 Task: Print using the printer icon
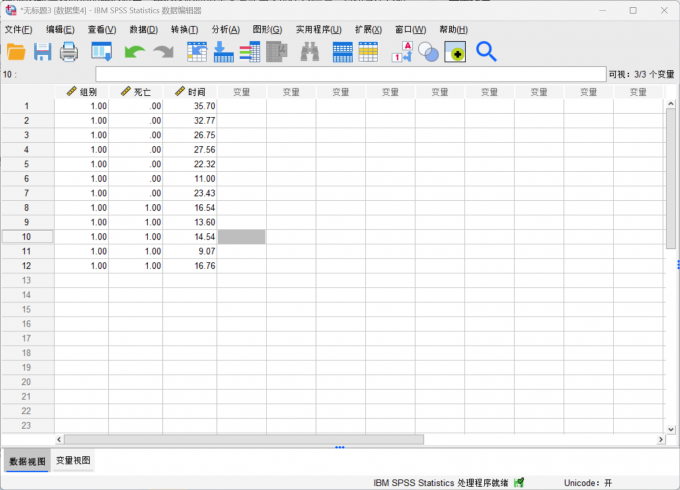[x=69, y=52]
